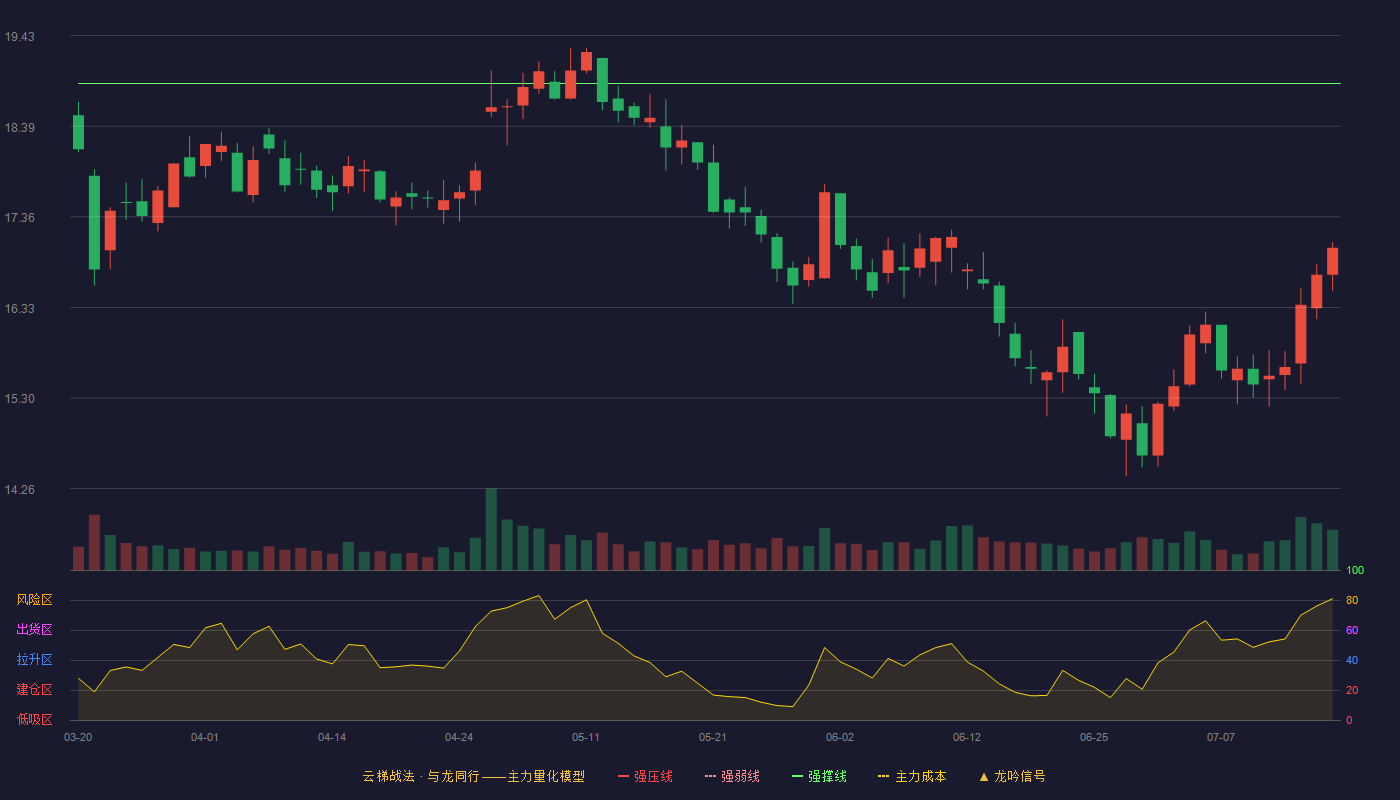Viewport: 1400px width, 800px height.
Task: Toggle the 强弱线 legend item
Action: [x=732, y=776]
